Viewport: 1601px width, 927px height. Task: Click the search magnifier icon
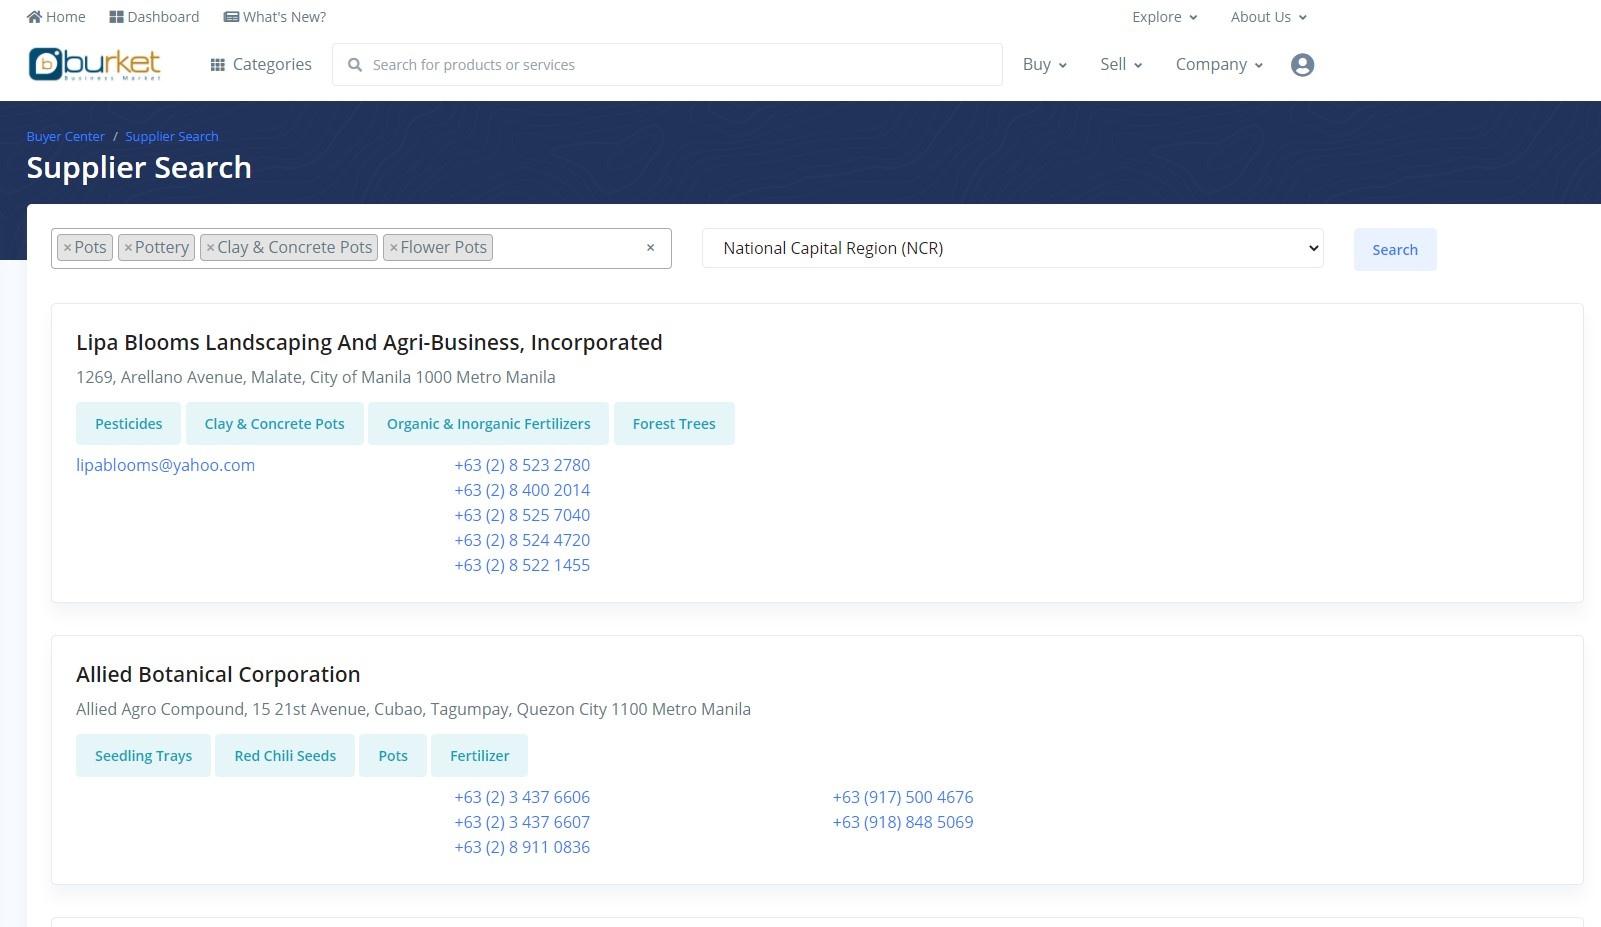tap(354, 65)
